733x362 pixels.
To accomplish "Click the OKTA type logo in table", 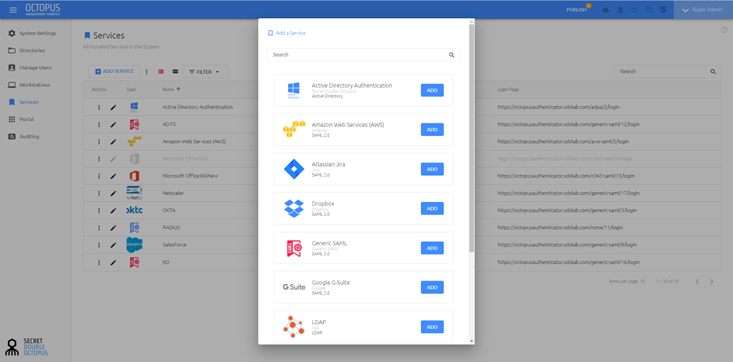I will [x=135, y=210].
